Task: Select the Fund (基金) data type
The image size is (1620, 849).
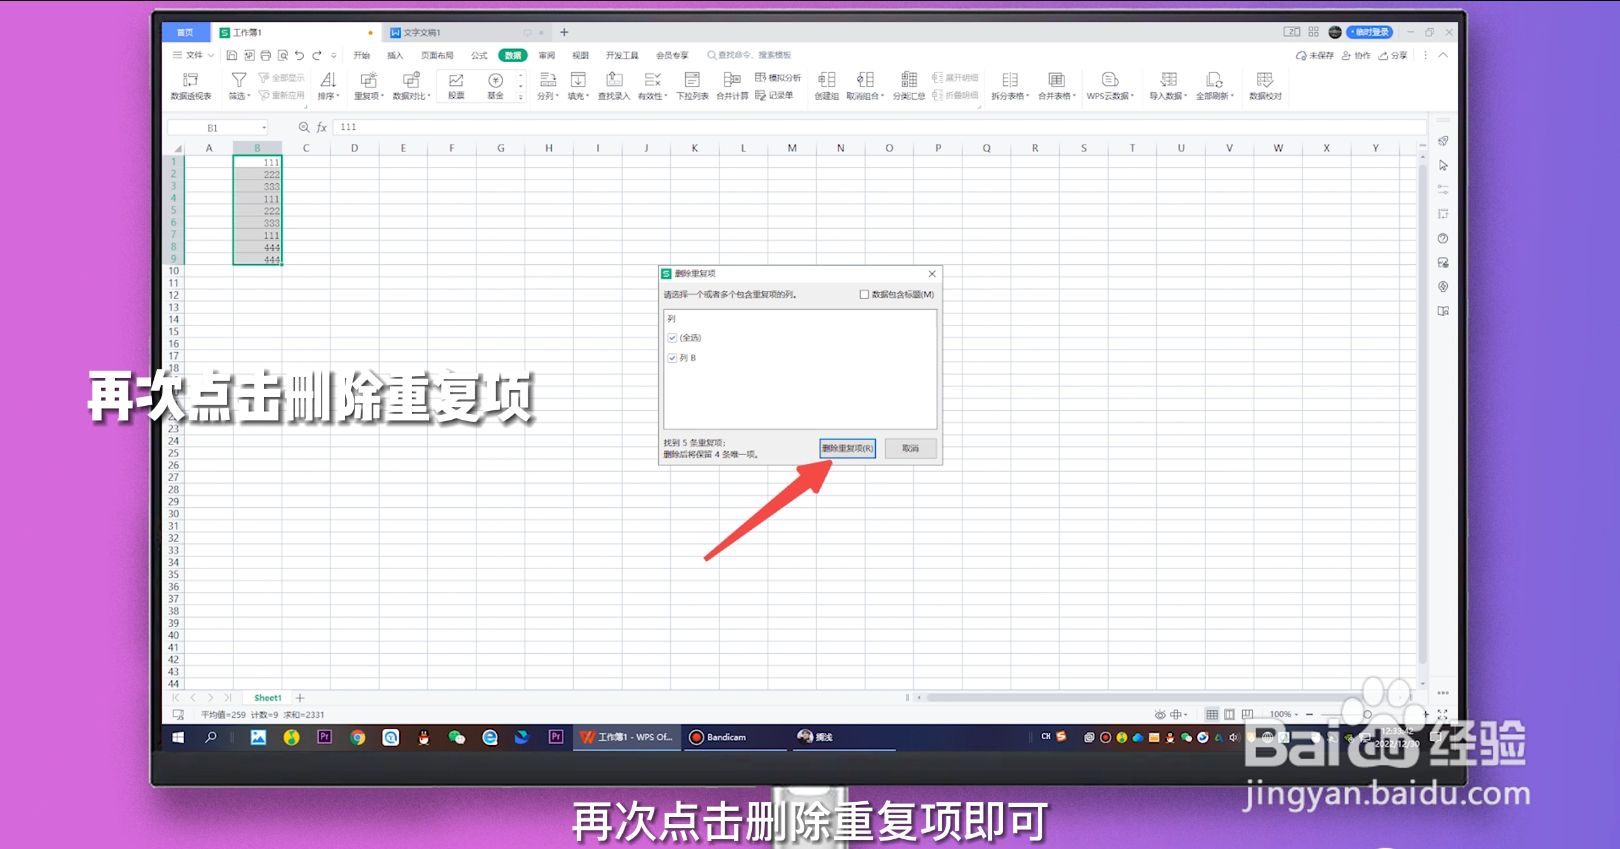Action: (x=495, y=86)
